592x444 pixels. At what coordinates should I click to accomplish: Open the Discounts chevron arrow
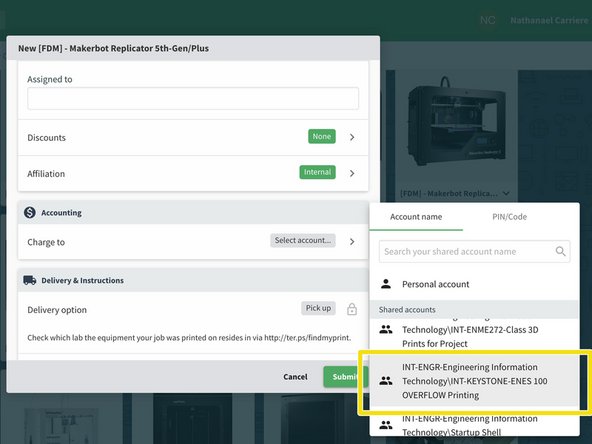click(x=352, y=137)
